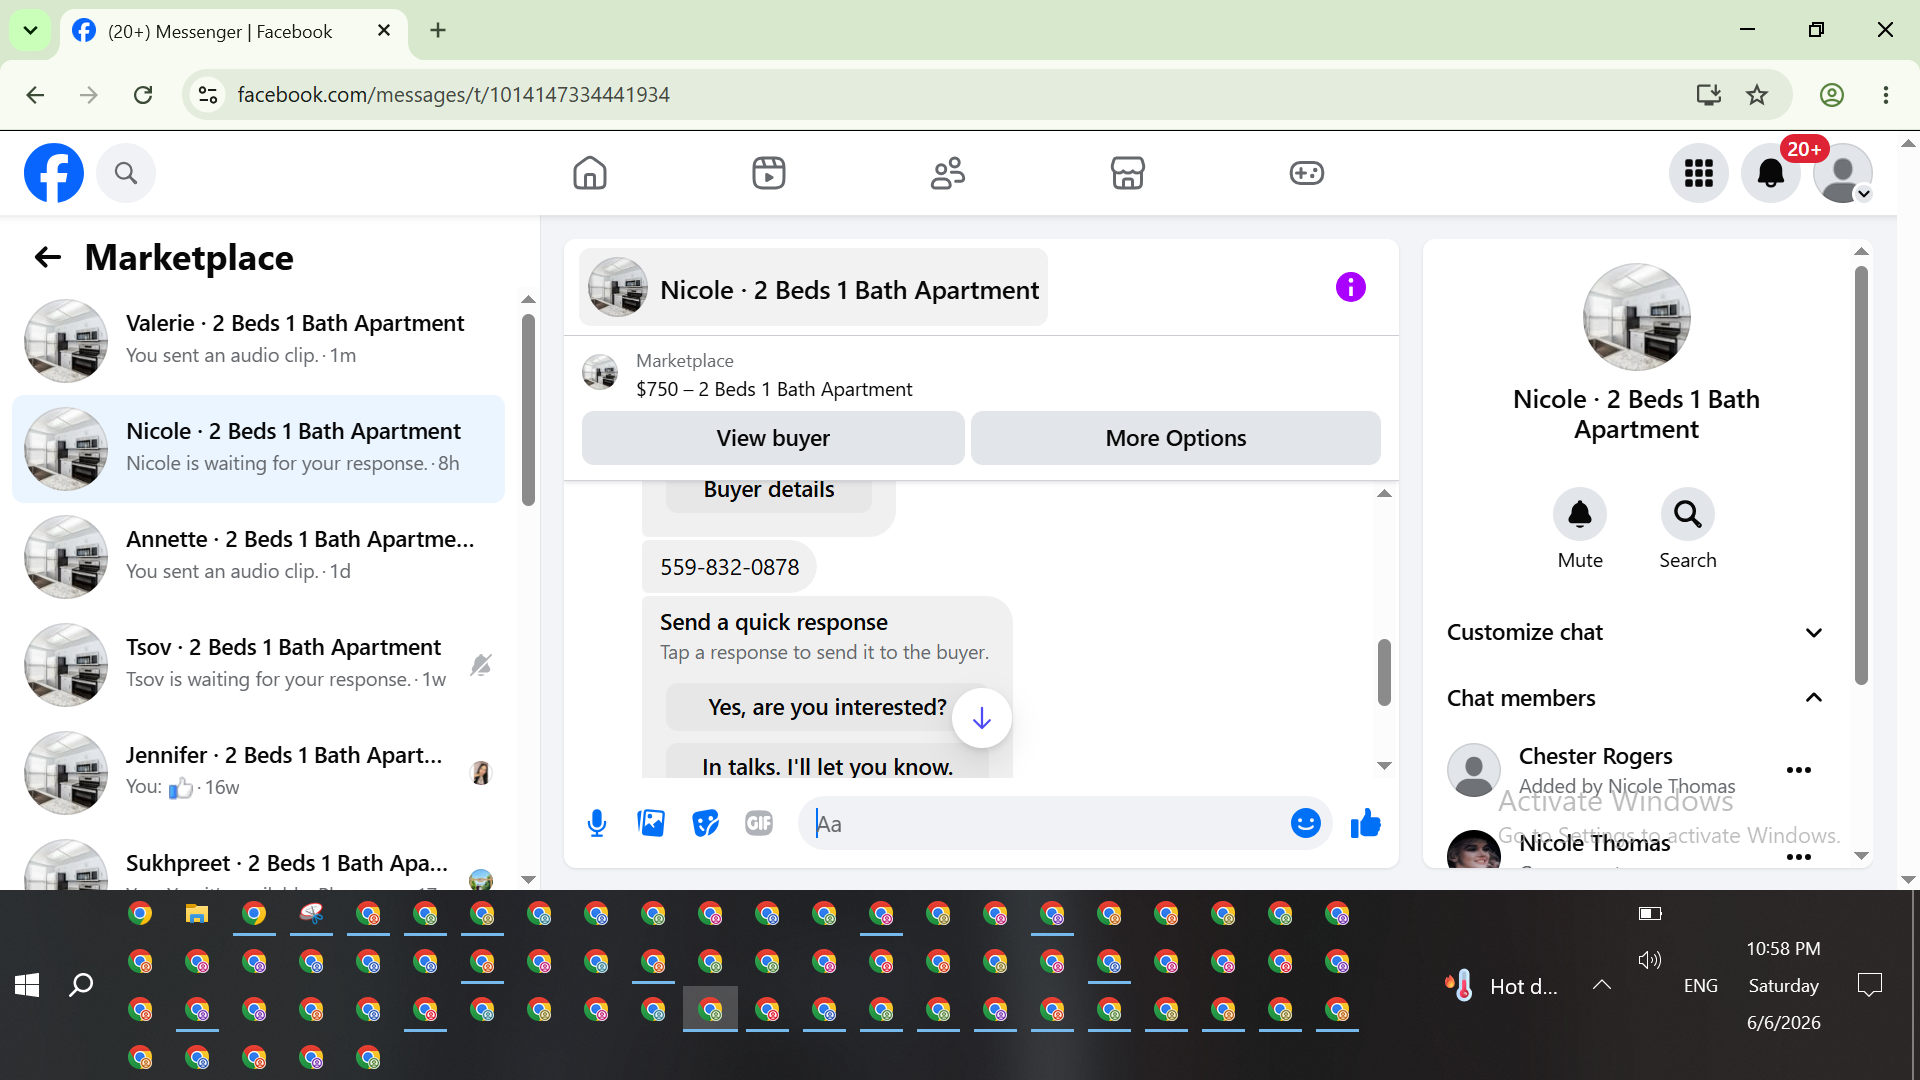Open the emoji picker

(x=1306, y=823)
